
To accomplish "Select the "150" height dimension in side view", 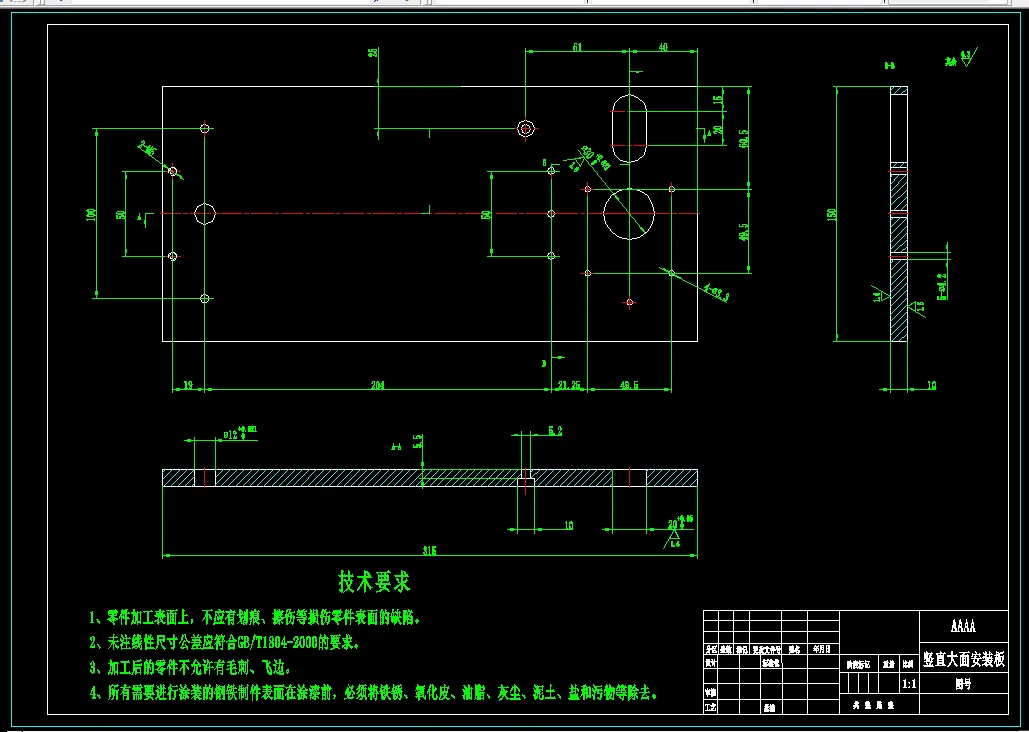I will 831,214.
